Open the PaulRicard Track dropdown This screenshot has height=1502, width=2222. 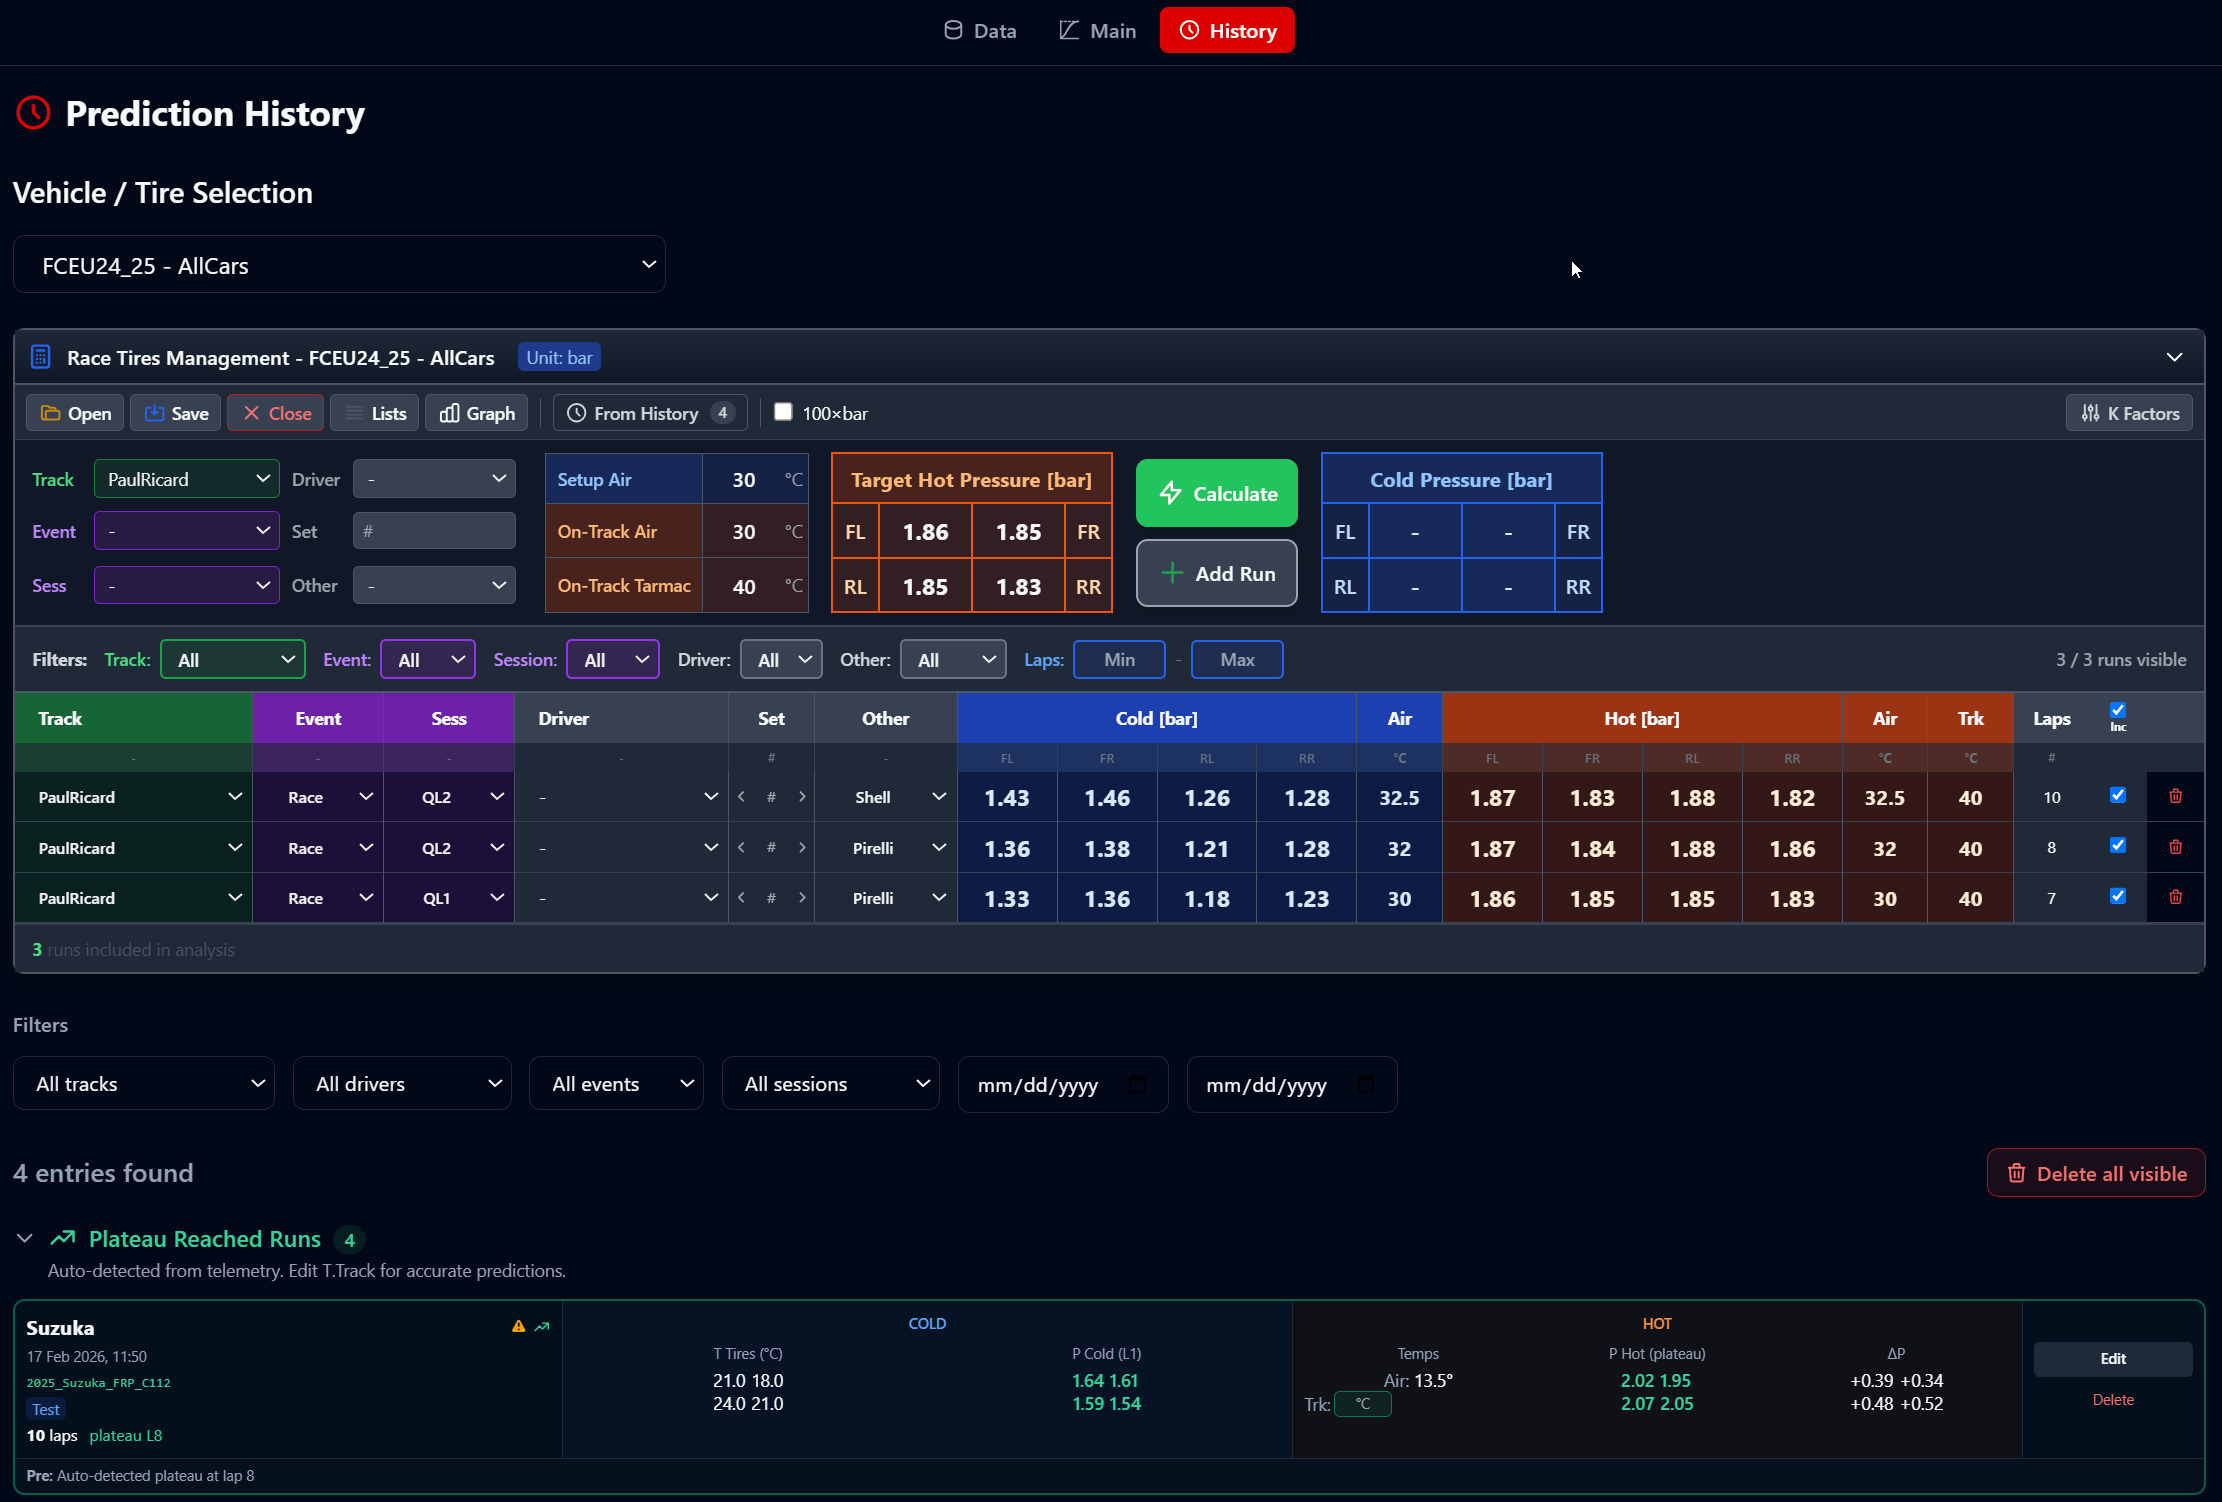(186, 479)
